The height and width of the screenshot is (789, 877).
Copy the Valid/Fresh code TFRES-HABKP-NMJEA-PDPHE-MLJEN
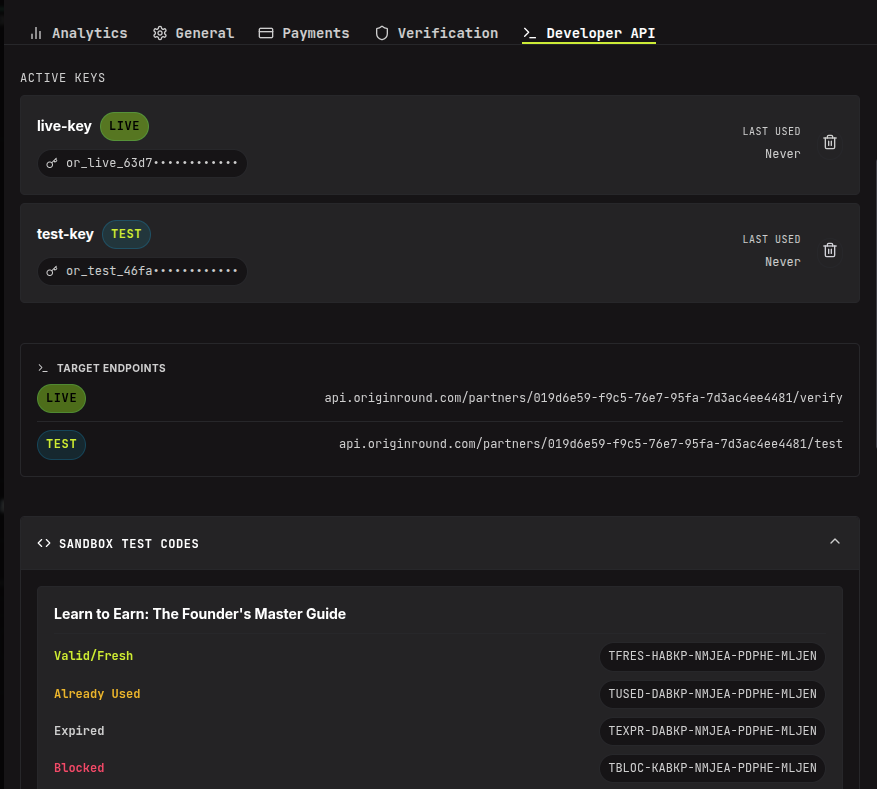[713, 656]
